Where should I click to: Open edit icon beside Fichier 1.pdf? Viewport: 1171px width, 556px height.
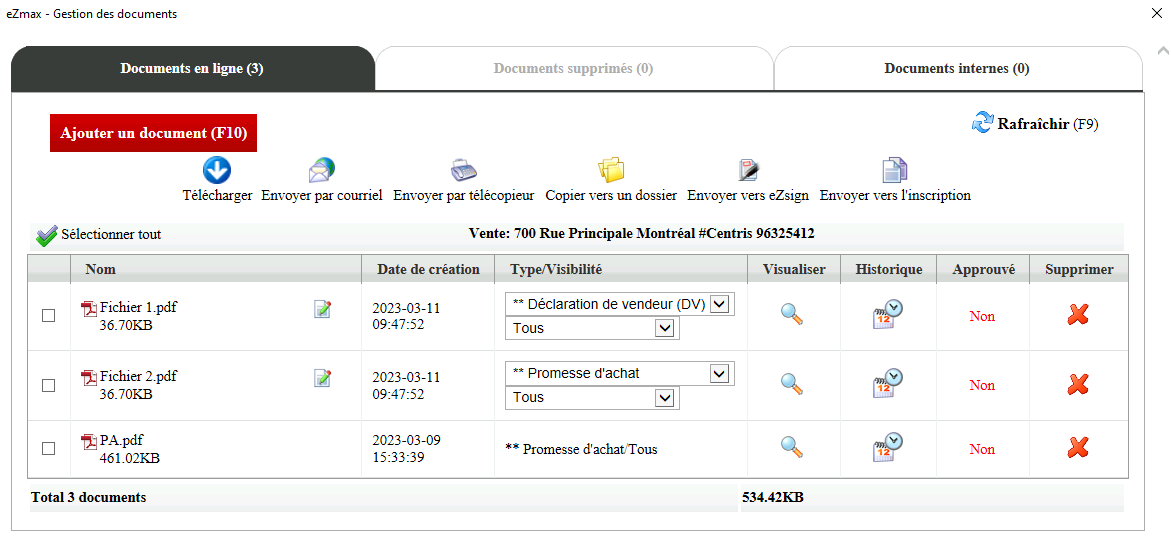point(323,309)
